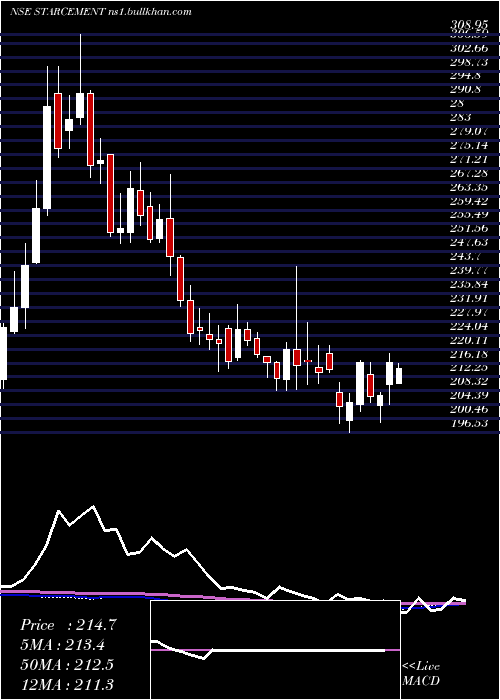Click the 271.21 price axis label
This screenshot has height=700, width=500.
click(x=469, y=159)
